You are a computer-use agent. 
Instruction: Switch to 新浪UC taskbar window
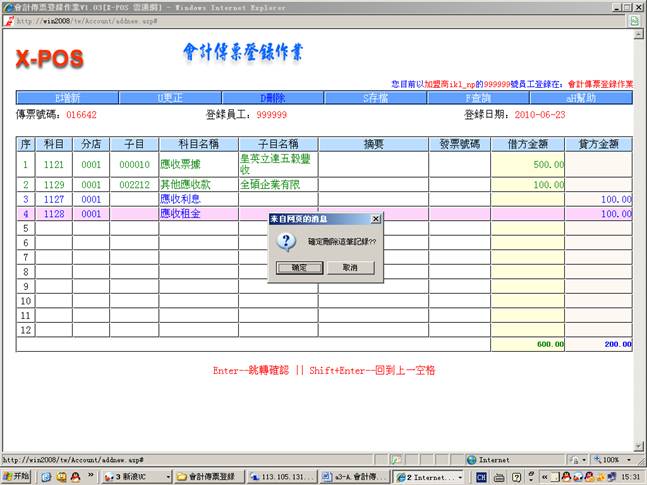click(129, 476)
